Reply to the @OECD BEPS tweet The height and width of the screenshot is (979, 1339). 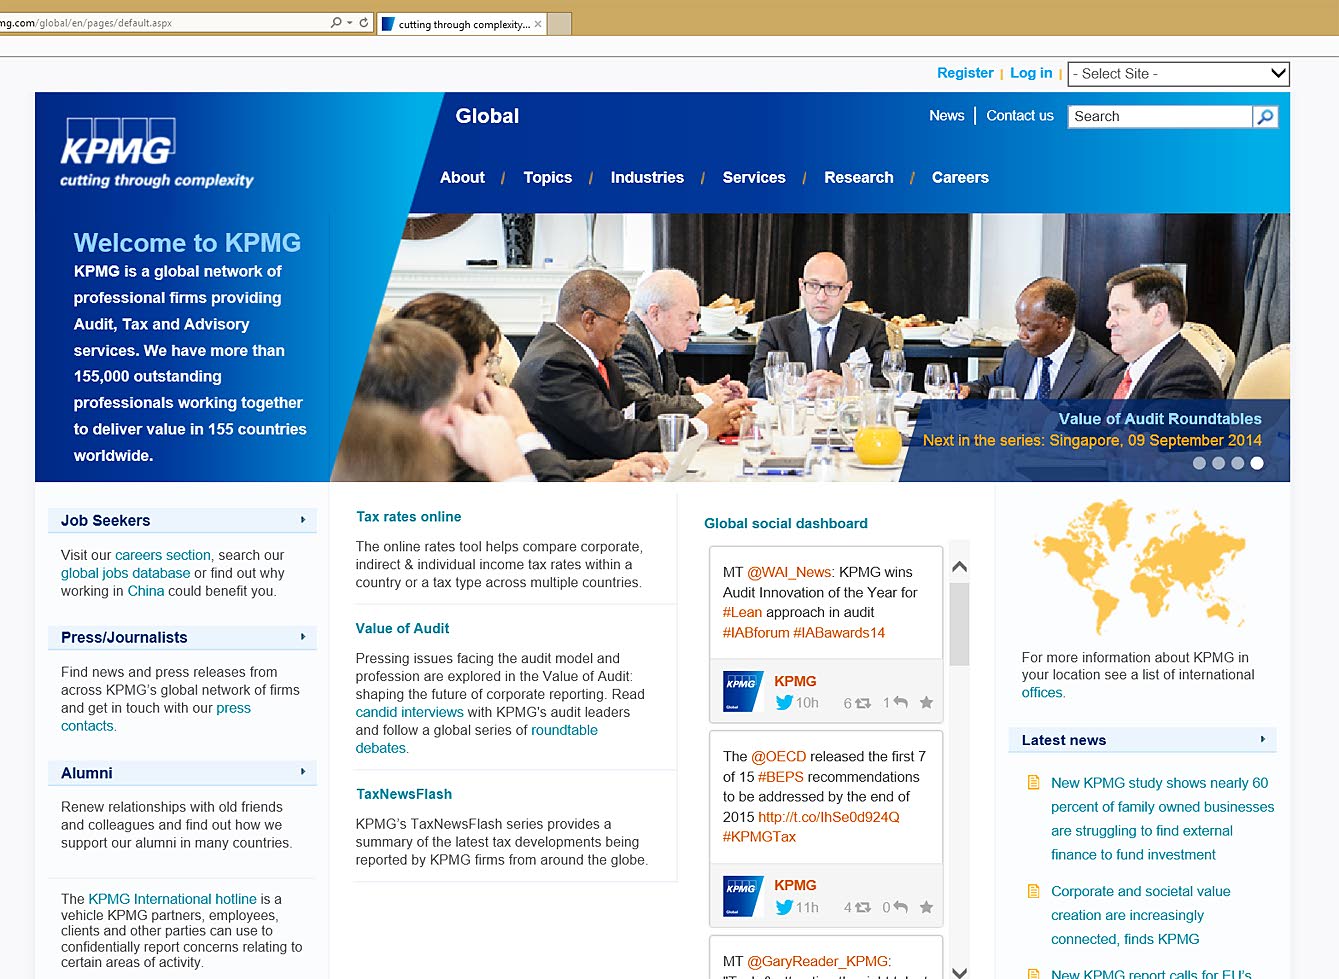pyautogui.click(x=900, y=907)
